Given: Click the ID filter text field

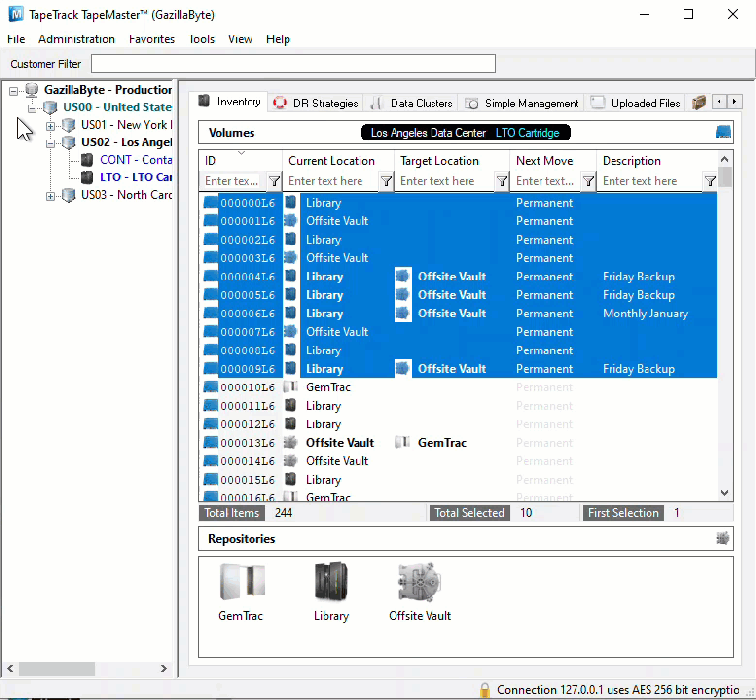Looking at the screenshot, I should pos(233,181).
